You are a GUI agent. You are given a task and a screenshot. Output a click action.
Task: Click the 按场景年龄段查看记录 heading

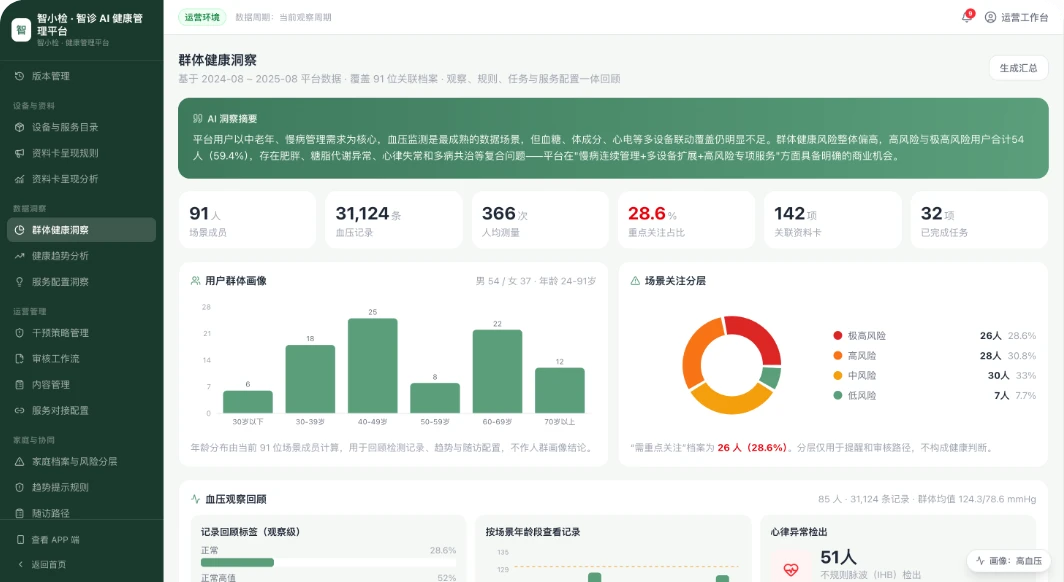[x=533, y=532]
